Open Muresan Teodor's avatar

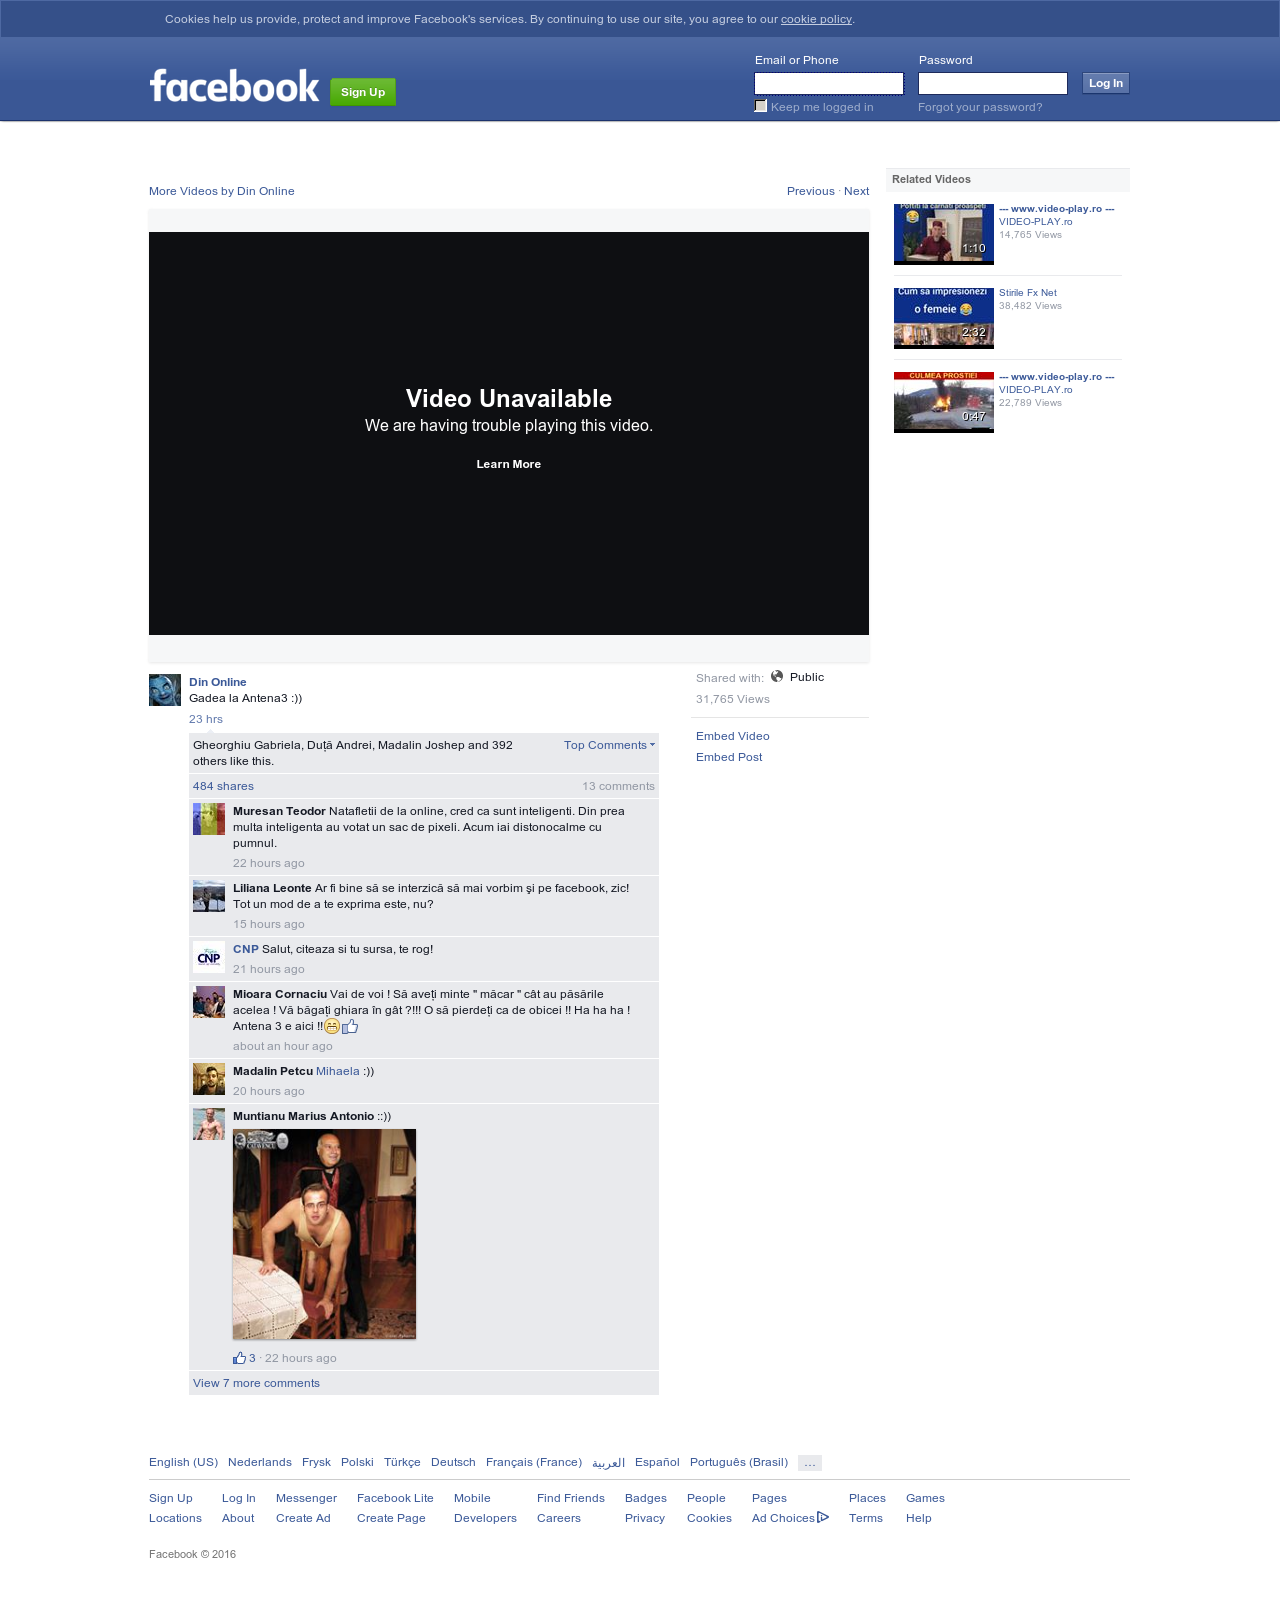209,819
